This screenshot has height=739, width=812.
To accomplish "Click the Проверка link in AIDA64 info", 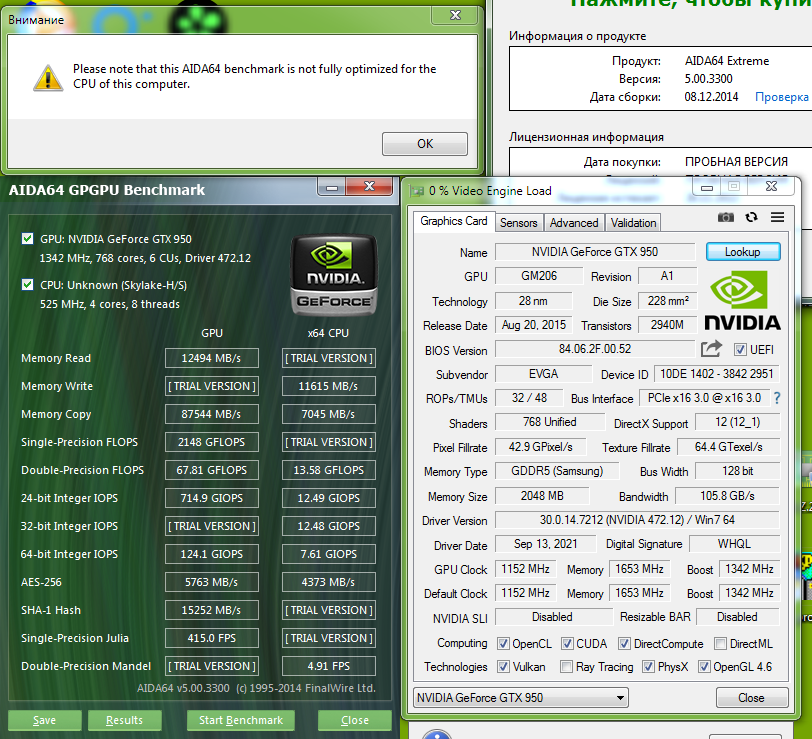I will (x=781, y=97).
